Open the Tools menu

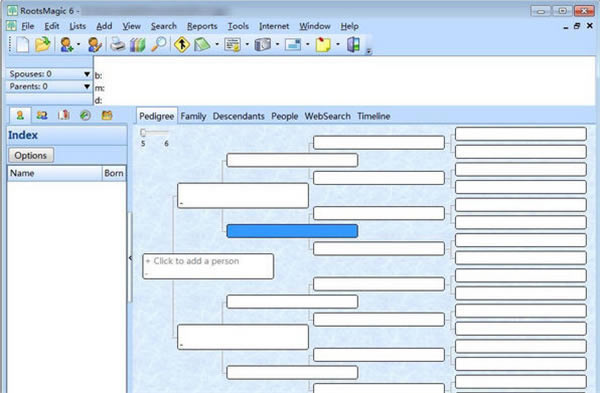[238, 26]
